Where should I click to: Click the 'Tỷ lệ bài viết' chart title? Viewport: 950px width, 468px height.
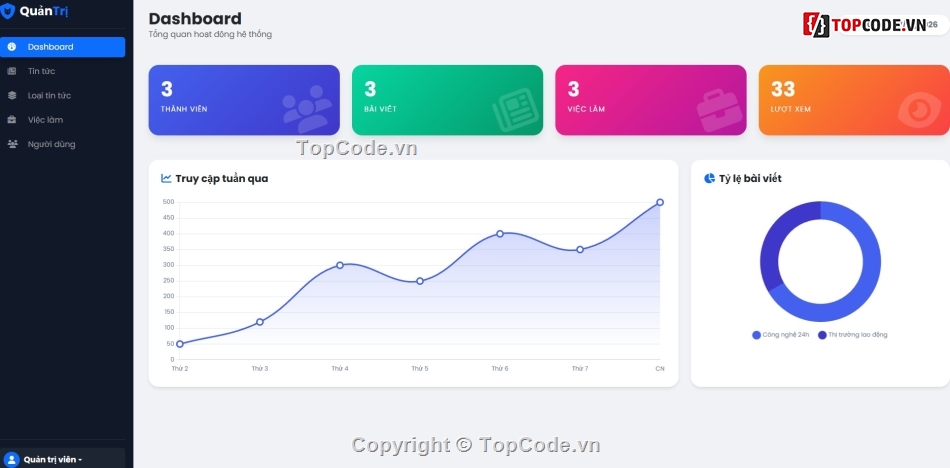[750, 178]
